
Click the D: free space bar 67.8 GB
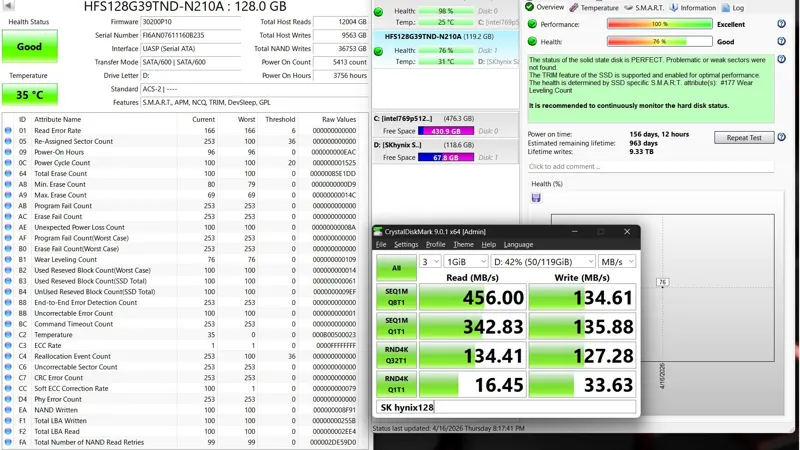pyautogui.click(x=446, y=157)
